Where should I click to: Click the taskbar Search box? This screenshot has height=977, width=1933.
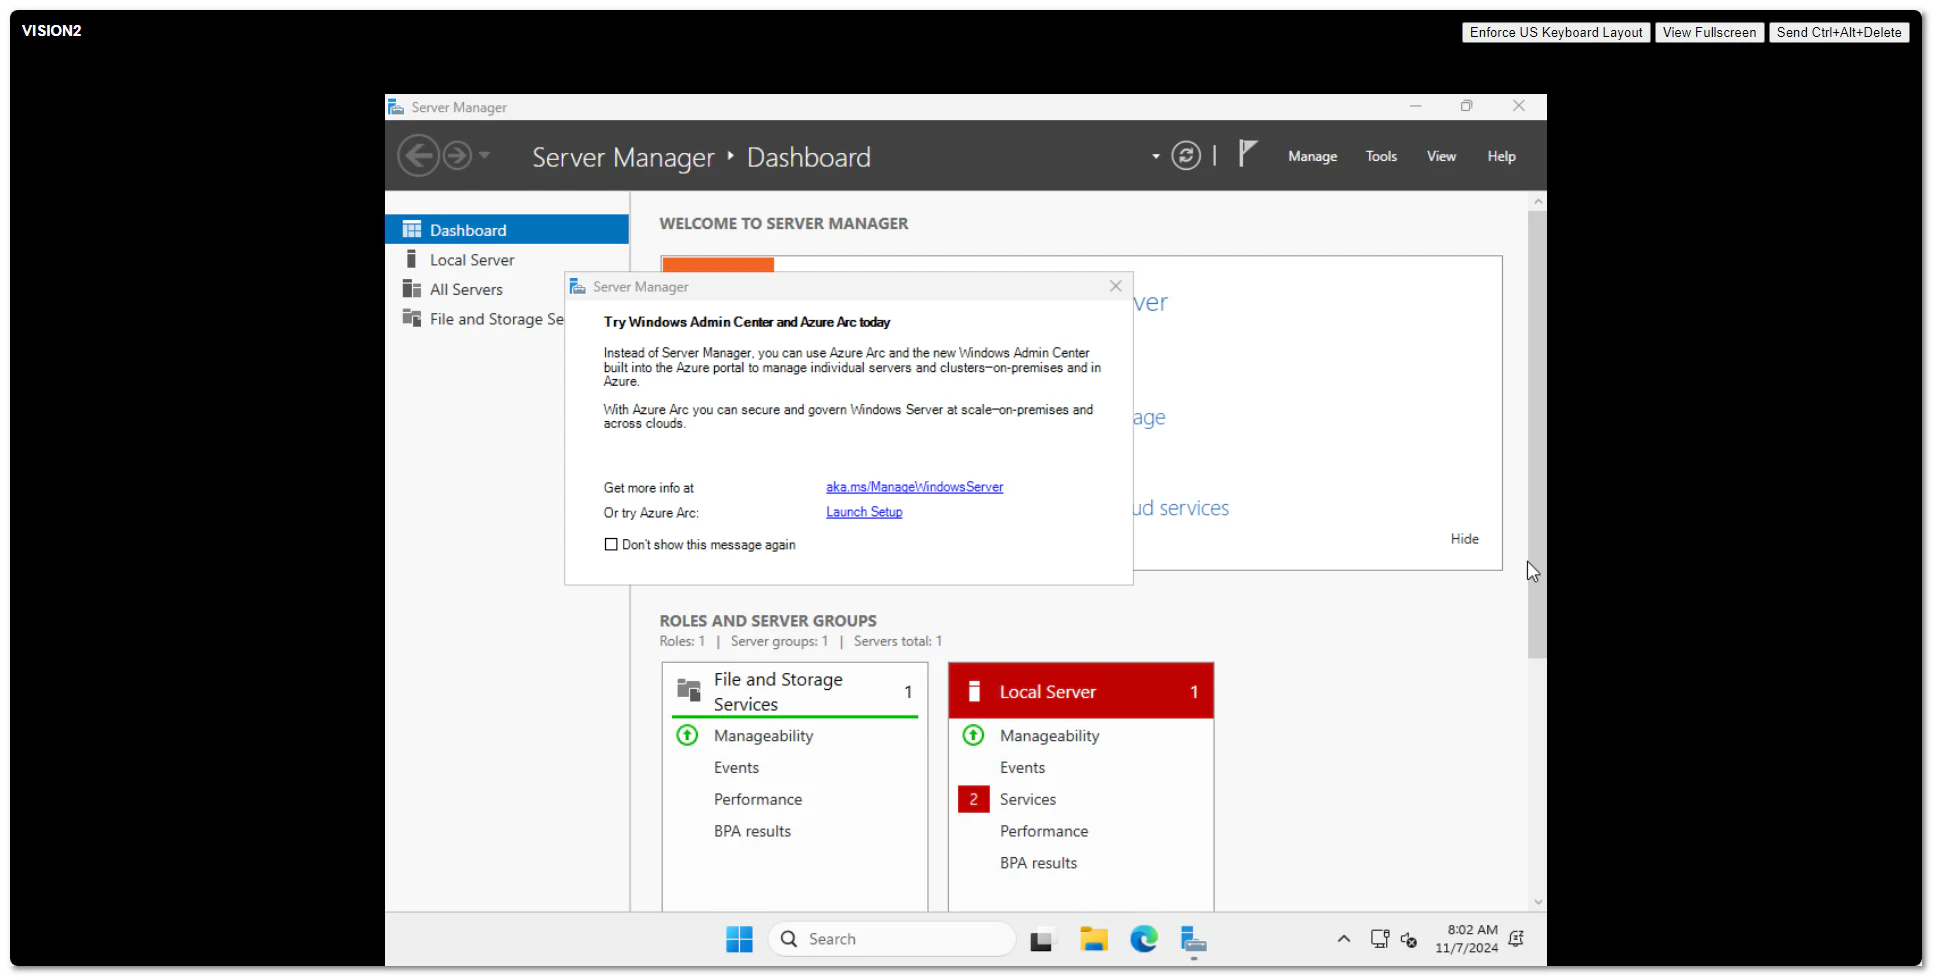pos(892,940)
